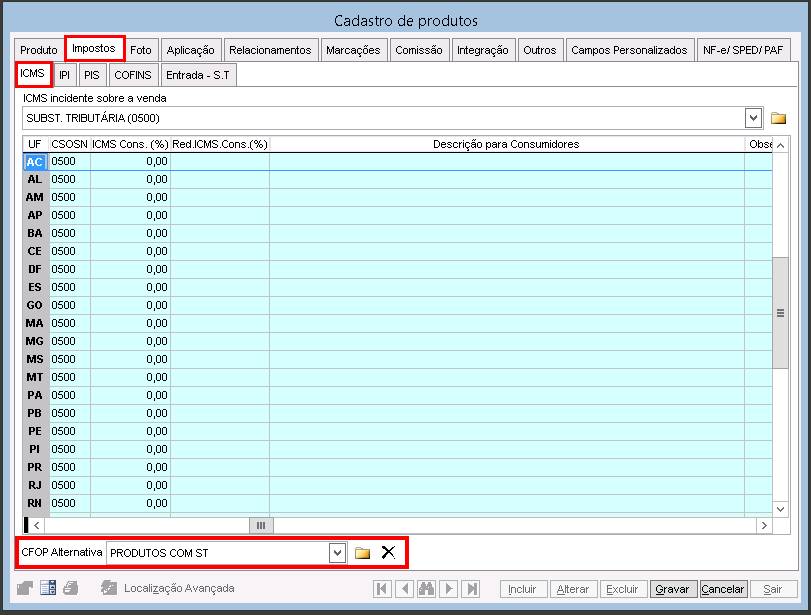
Task: Click the ICMS Cons. (%) column header
Action: click(x=130, y=144)
